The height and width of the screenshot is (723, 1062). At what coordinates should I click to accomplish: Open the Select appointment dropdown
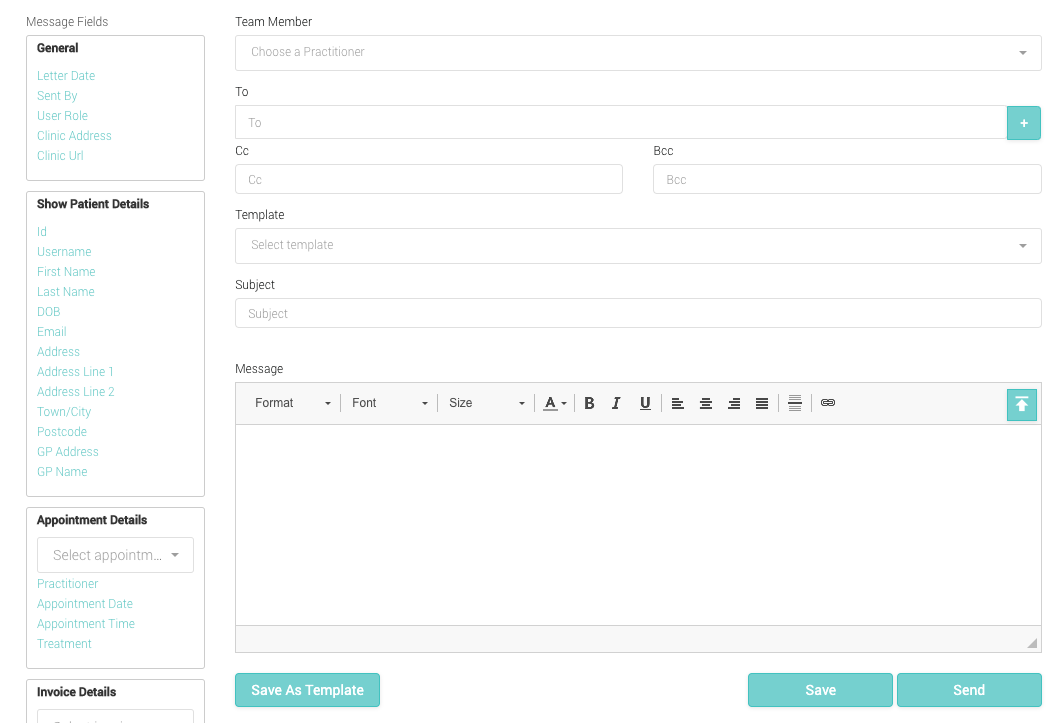(115, 555)
